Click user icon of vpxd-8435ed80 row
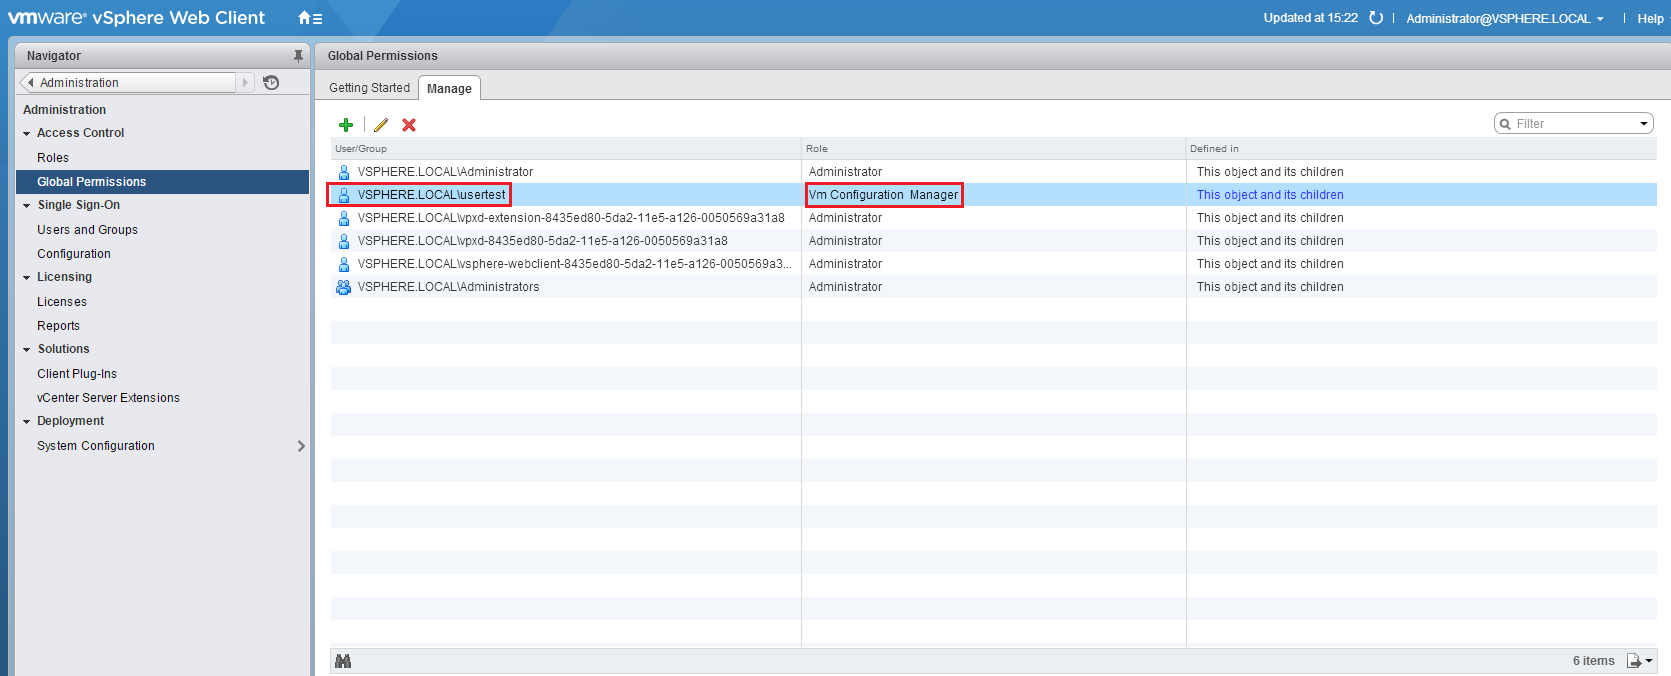 [344, 241]
